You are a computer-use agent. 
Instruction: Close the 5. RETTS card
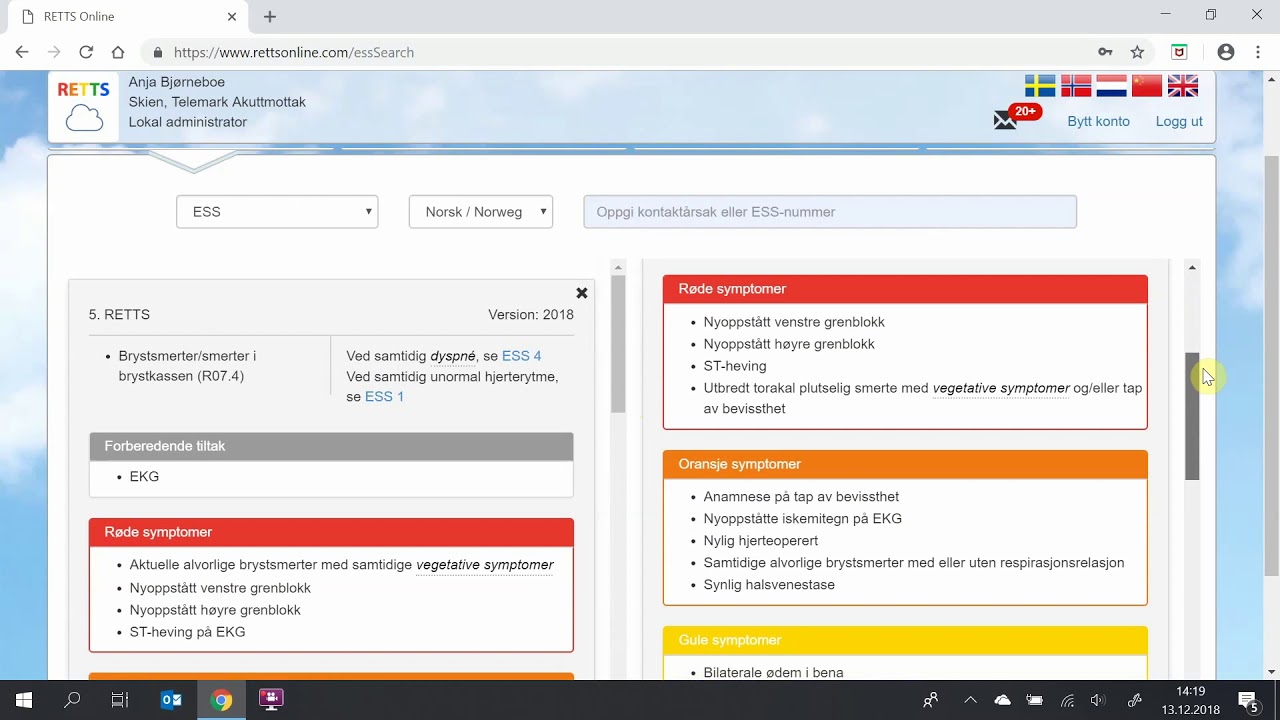coord(582,293)
